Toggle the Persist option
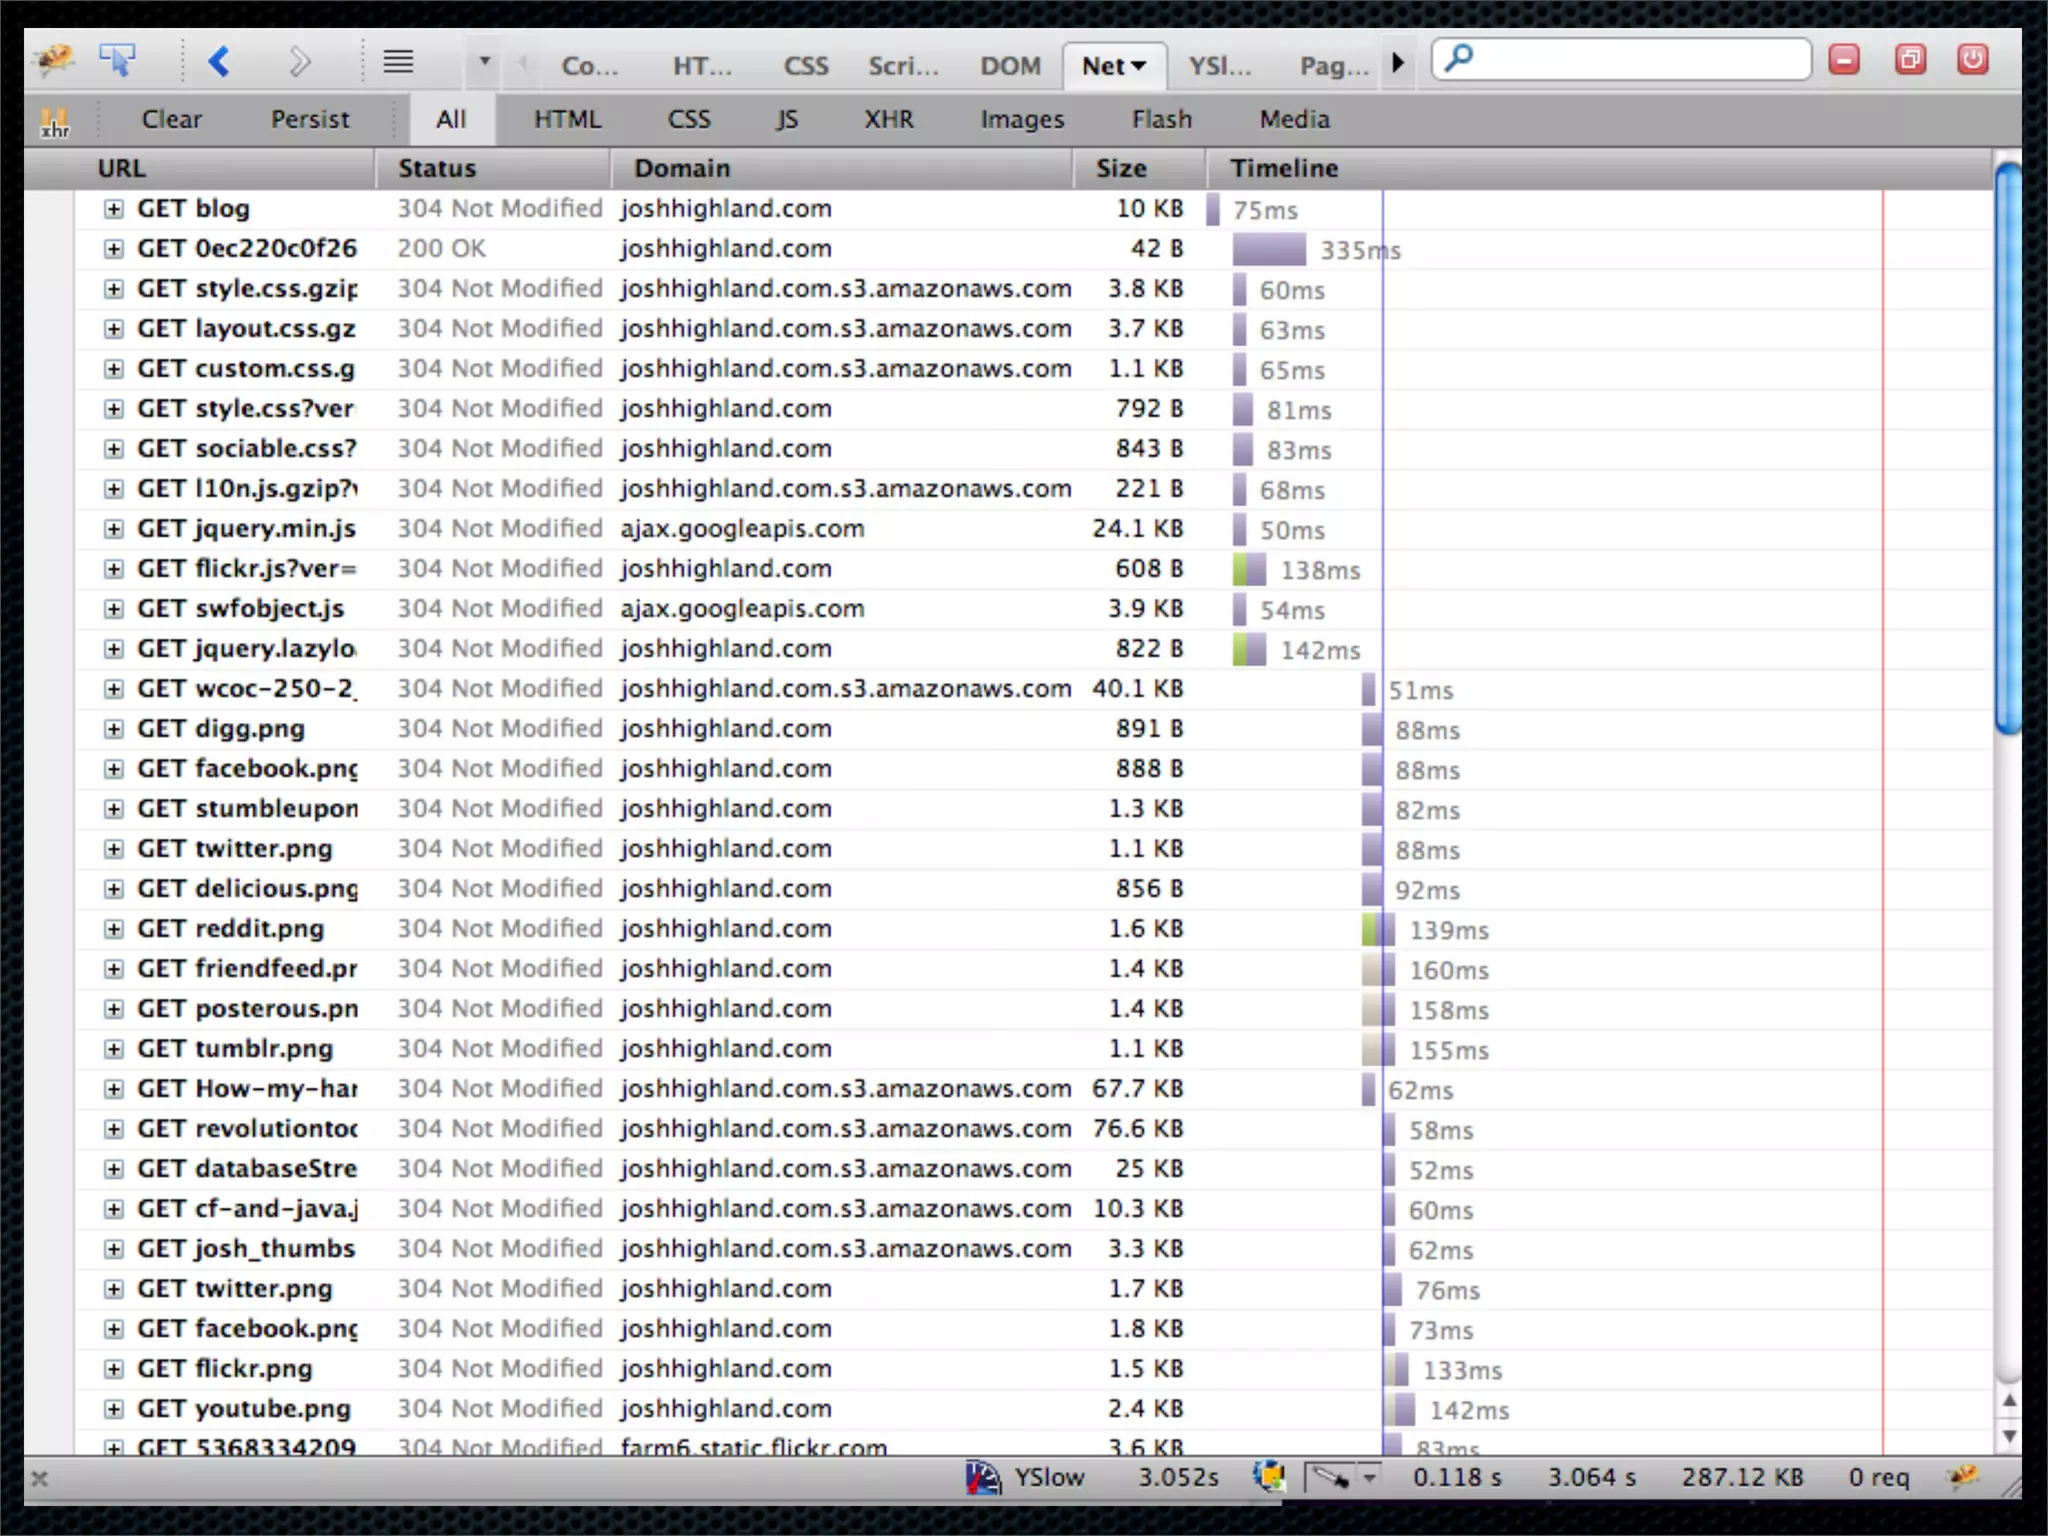Viewport: 2048px width, 1536px height. [x=310, y=119]
